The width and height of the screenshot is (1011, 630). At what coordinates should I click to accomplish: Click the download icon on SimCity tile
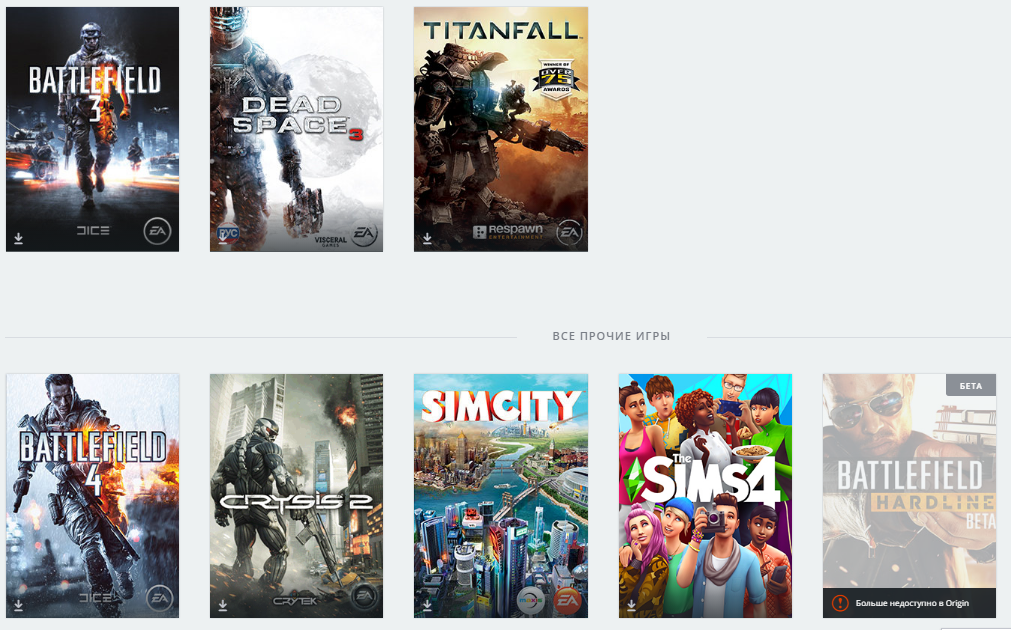(x=427, y=605)
